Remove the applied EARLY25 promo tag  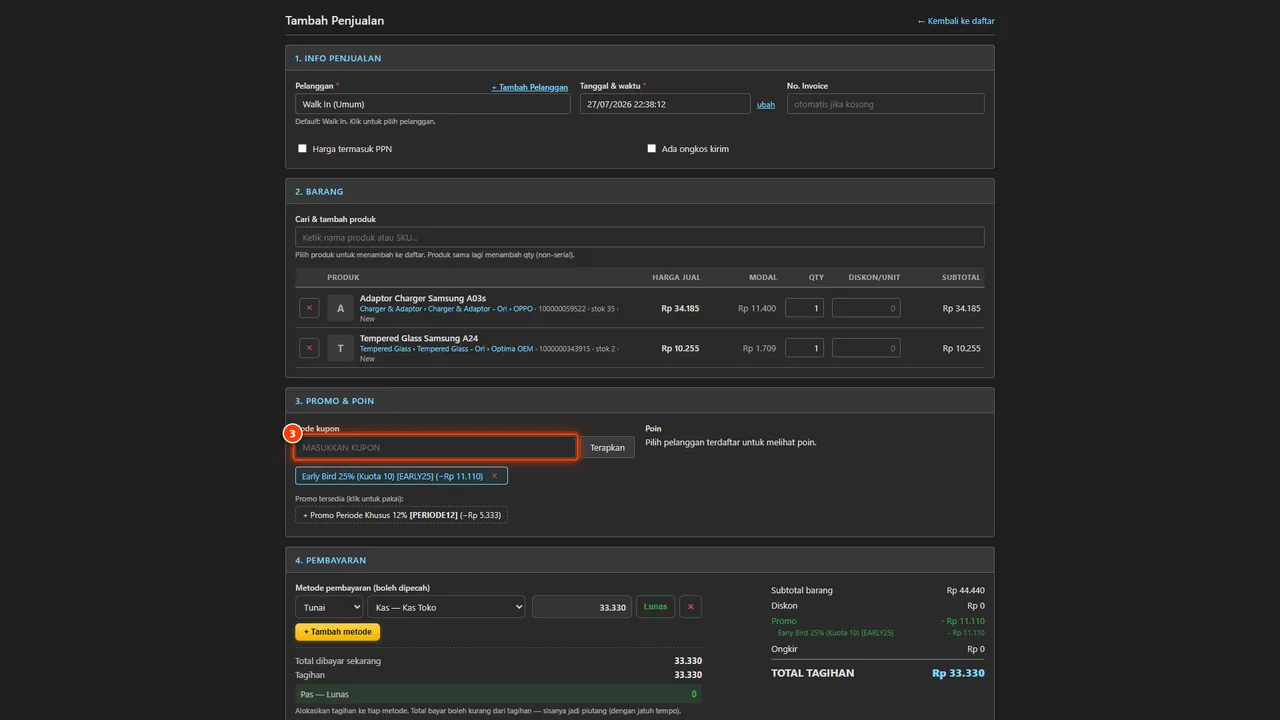(x=494, y=476)
